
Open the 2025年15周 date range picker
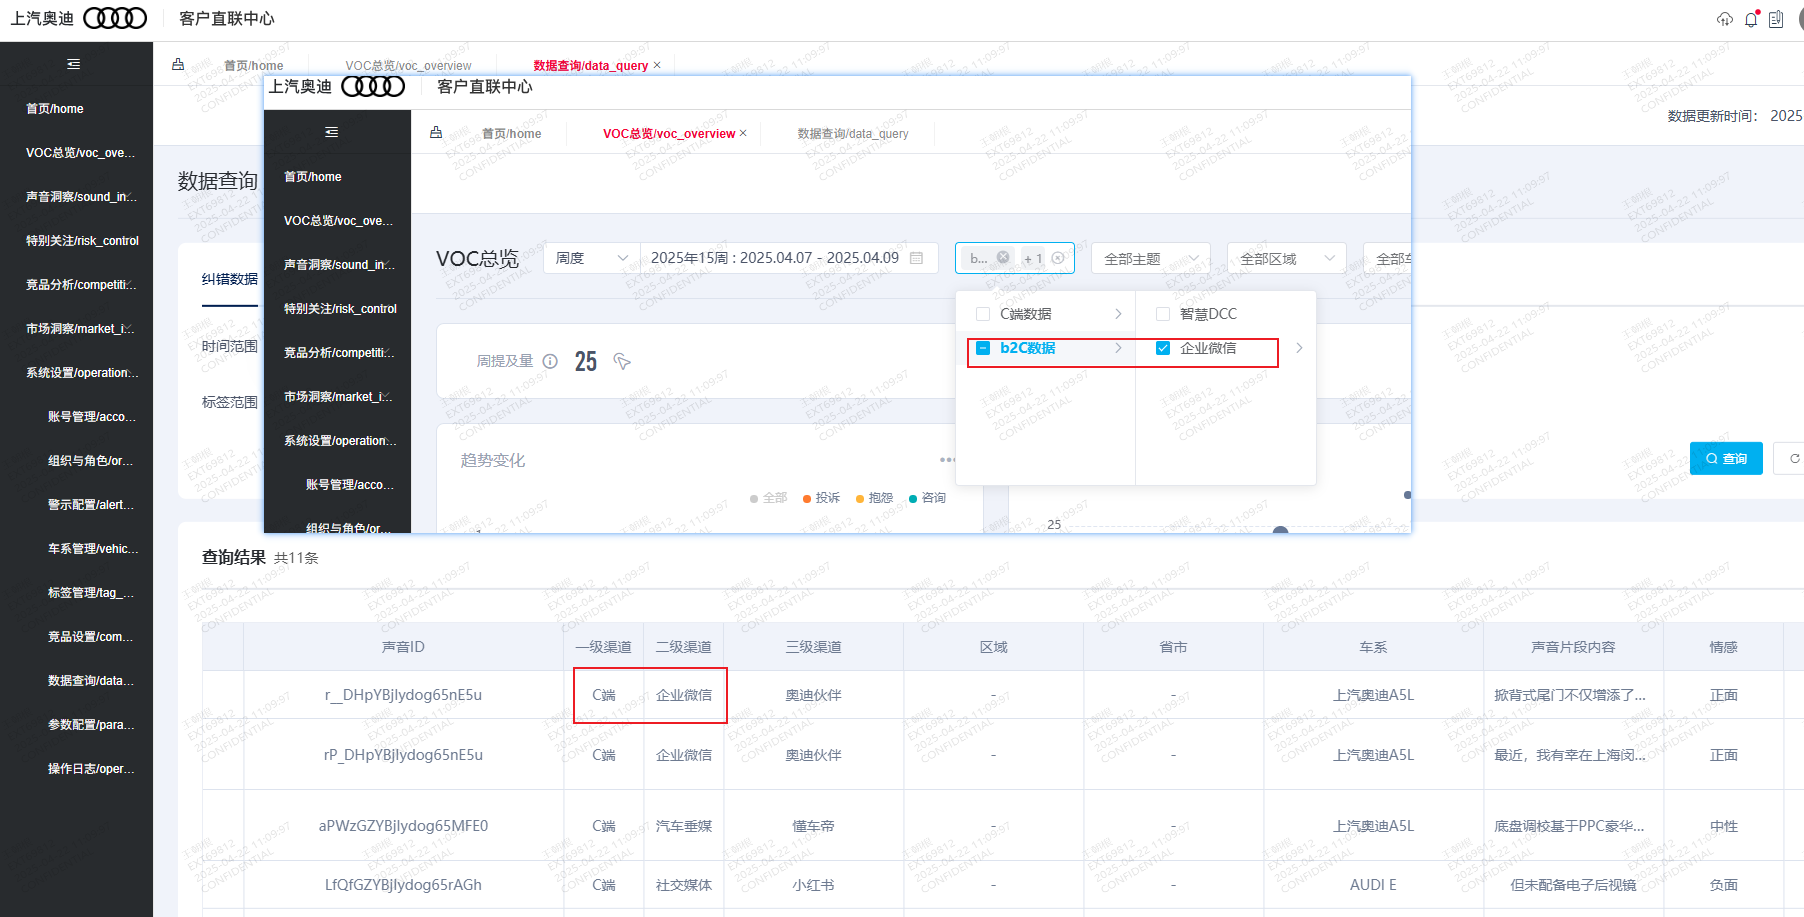point(789,258)
